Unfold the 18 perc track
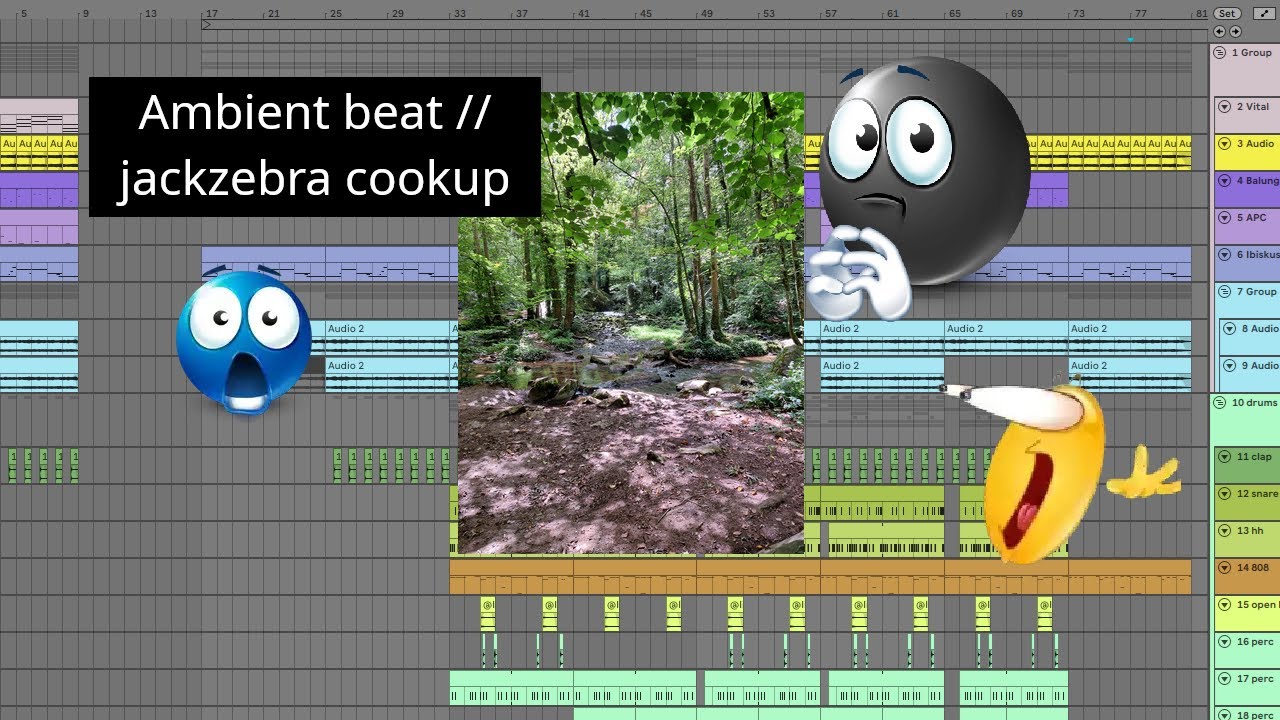Screen dimensions: 1280x720 coord(1224,714)
